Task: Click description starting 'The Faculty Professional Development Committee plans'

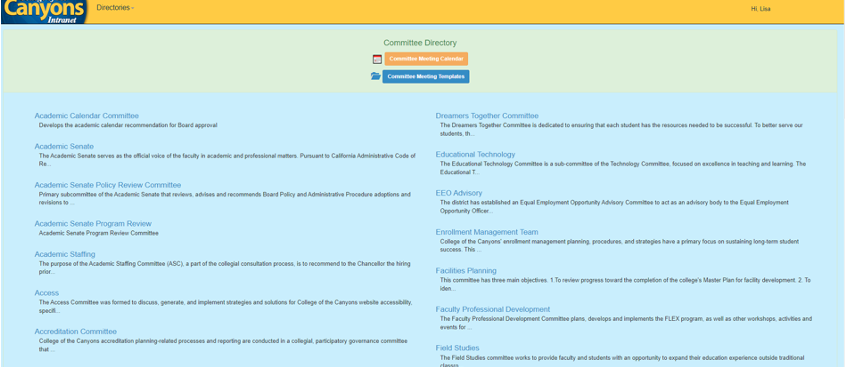Action: click(x=626, y=323)
